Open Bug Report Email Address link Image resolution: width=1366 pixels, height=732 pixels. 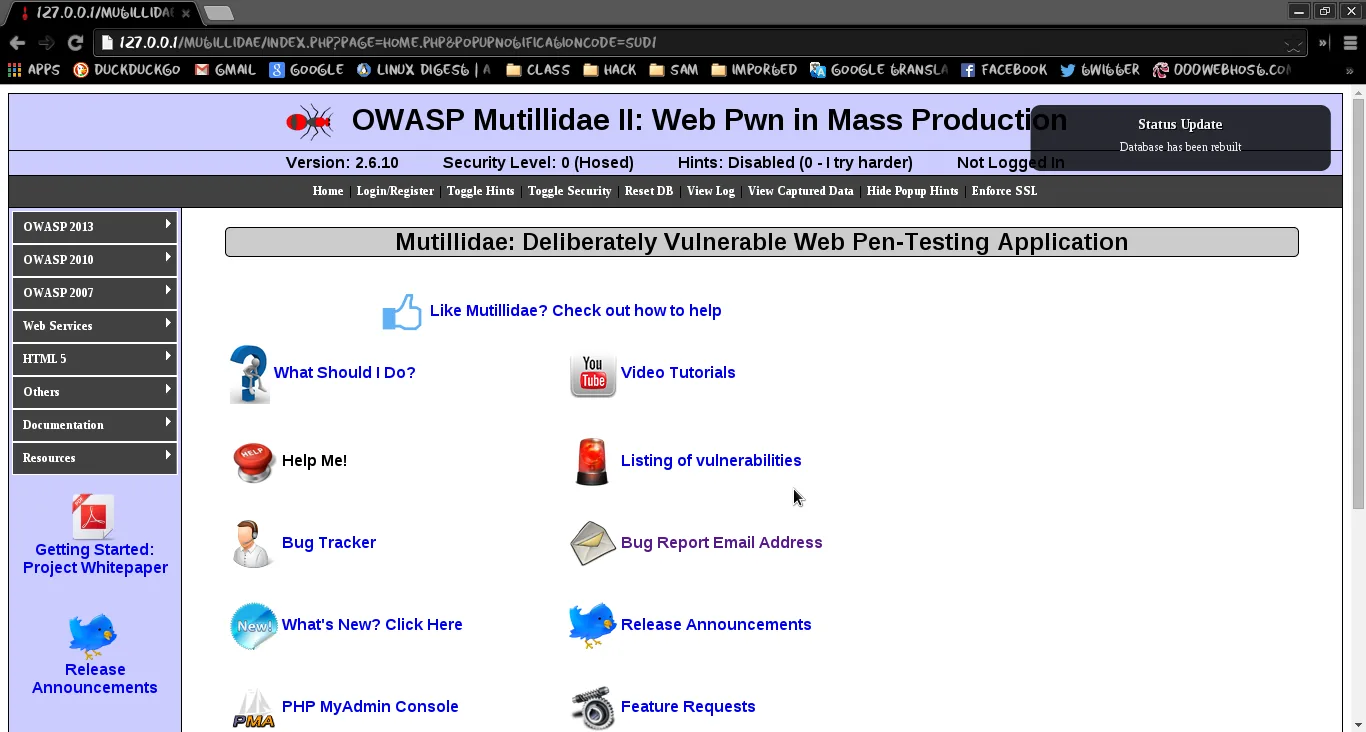click(721, 543)
